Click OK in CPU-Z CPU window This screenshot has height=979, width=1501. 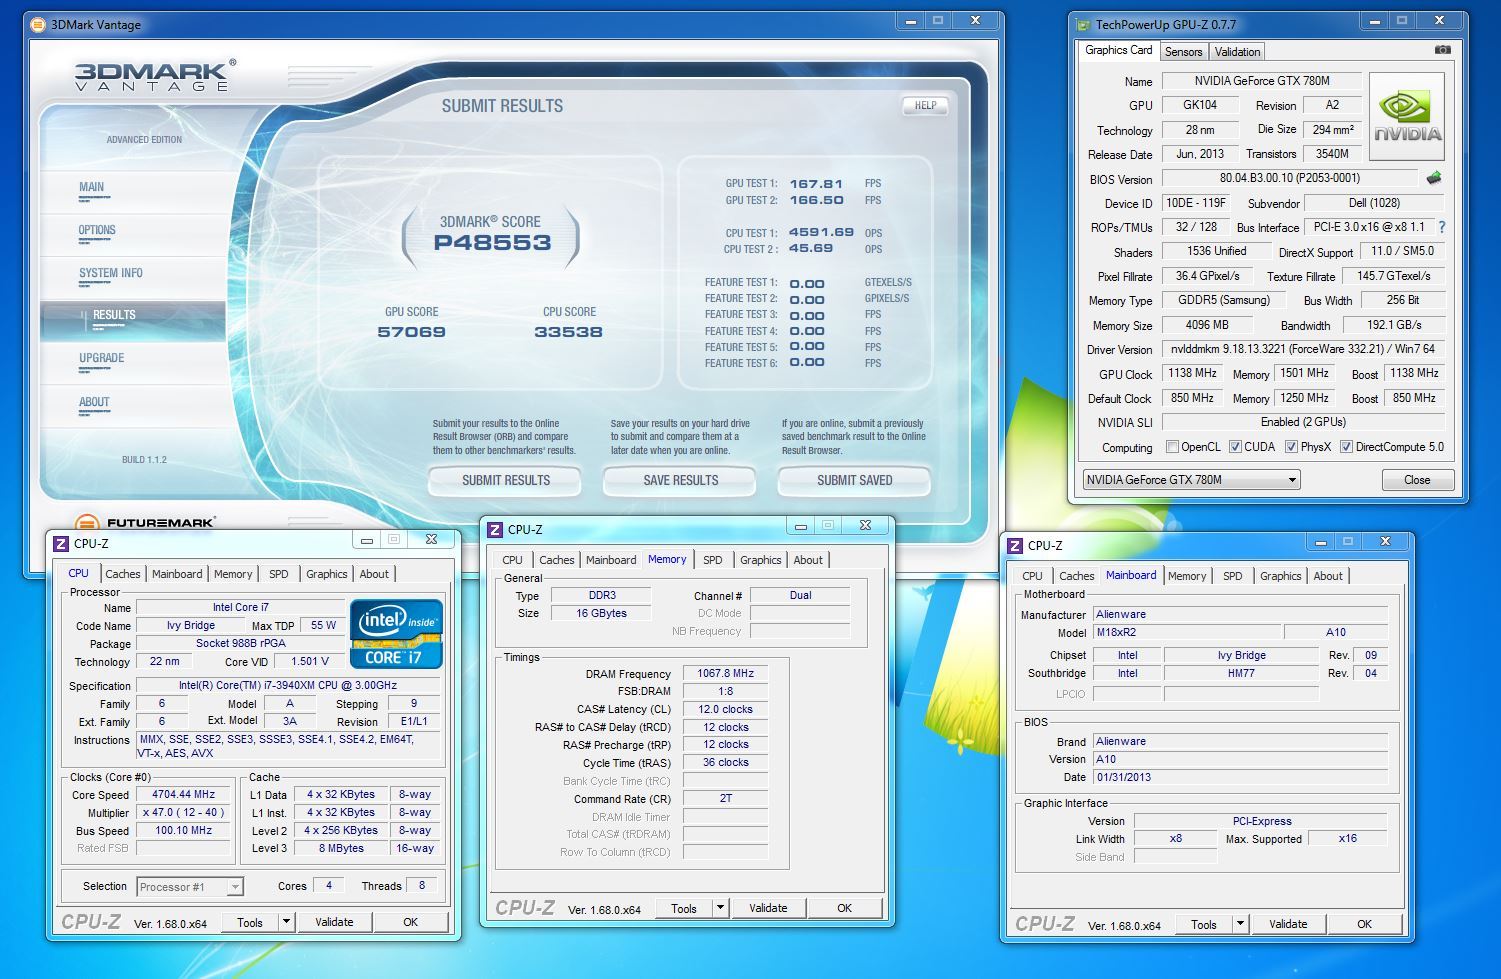410,922
